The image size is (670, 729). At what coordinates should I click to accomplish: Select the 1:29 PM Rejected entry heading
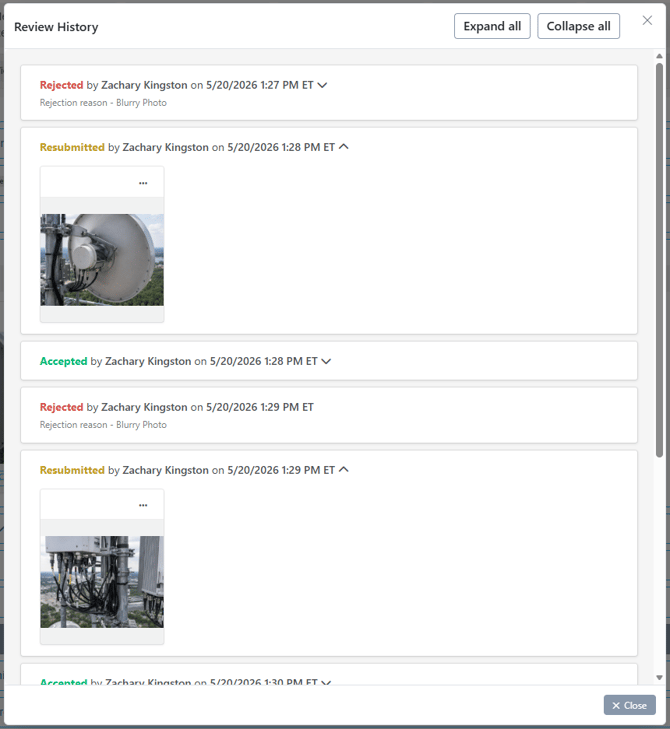177,407
